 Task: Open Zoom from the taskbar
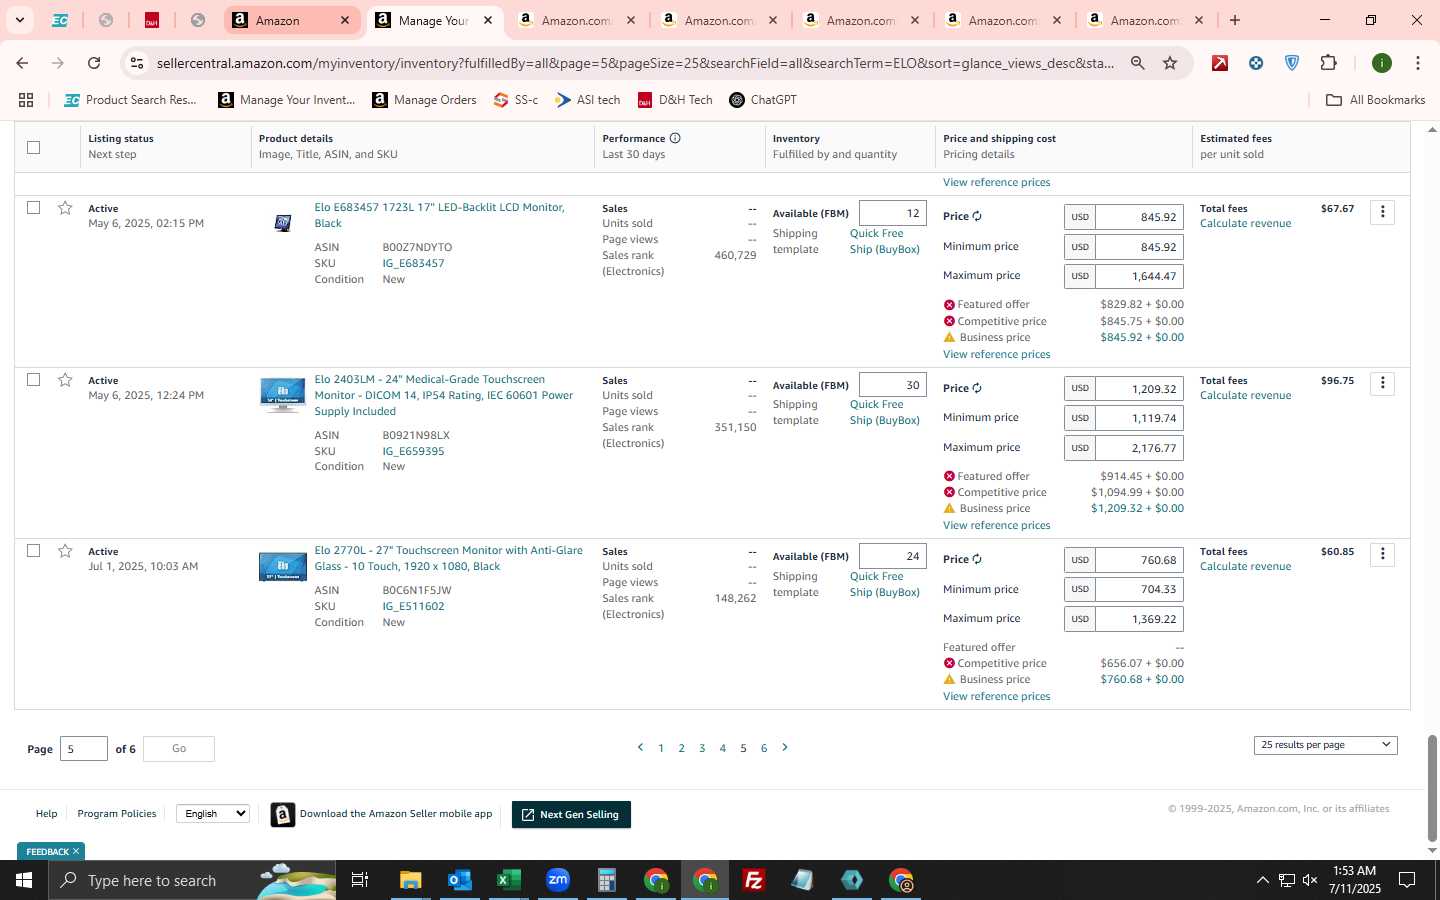(557, 880)
